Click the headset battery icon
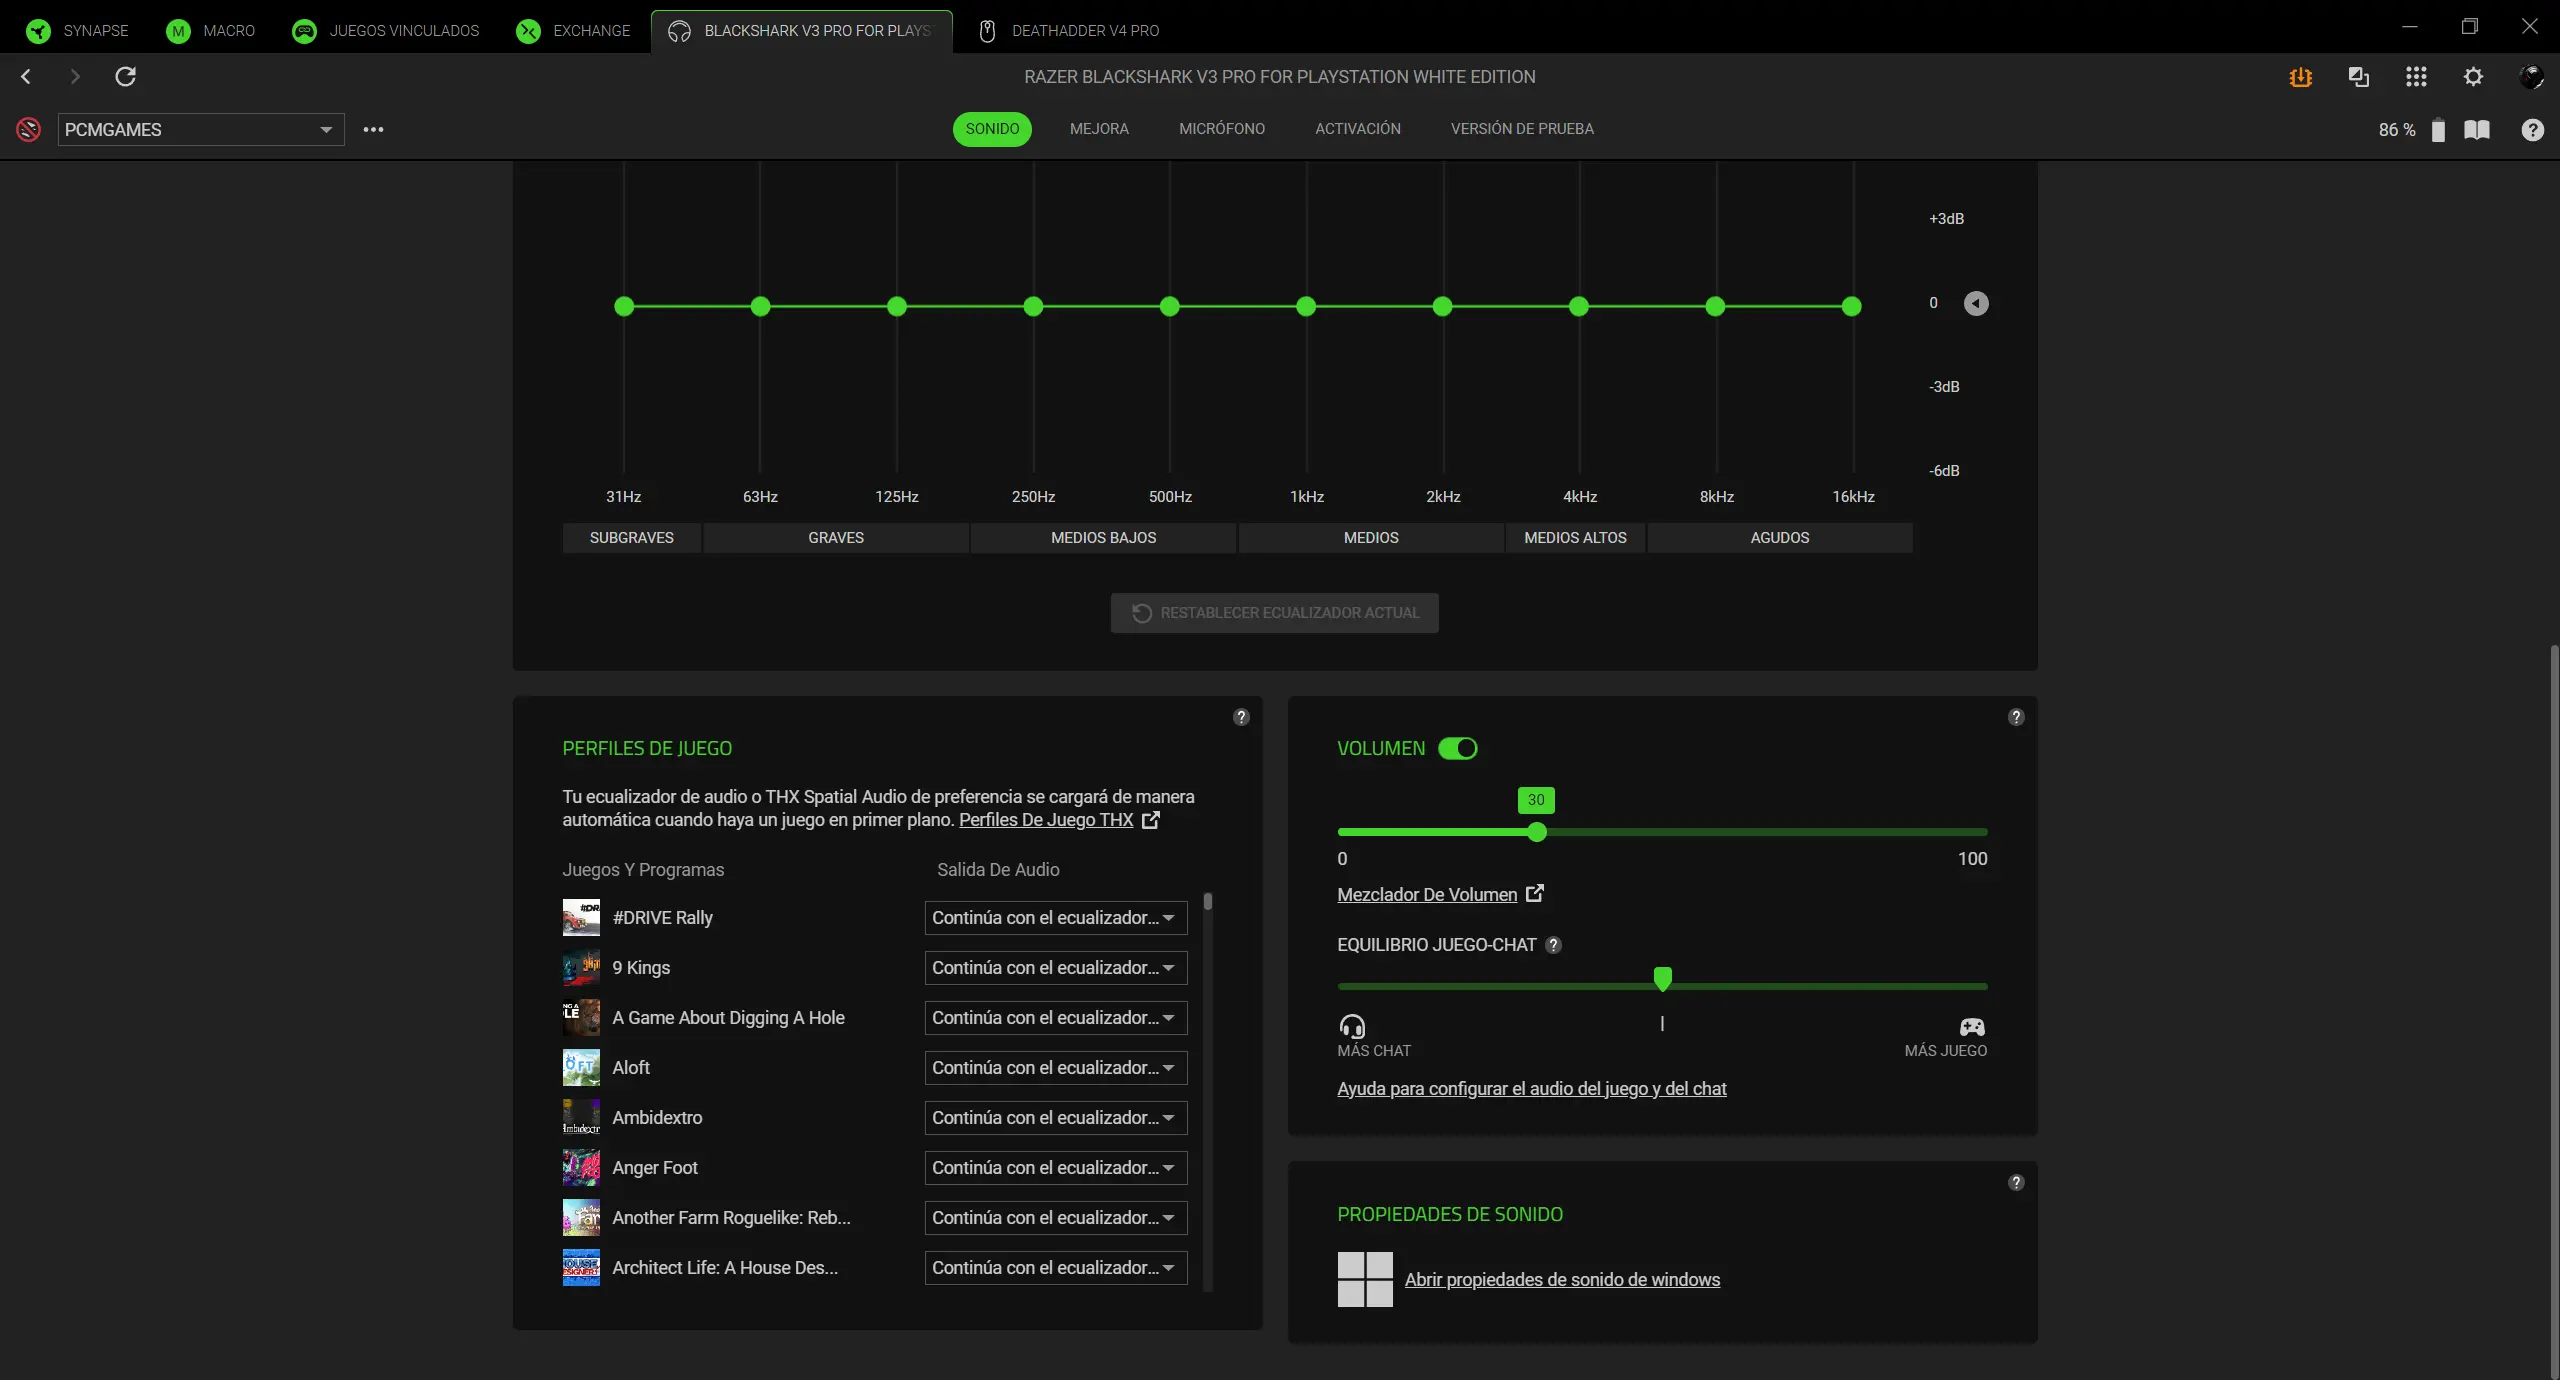Screen dimensions: 2560x1380 (x=2438, y=130)
